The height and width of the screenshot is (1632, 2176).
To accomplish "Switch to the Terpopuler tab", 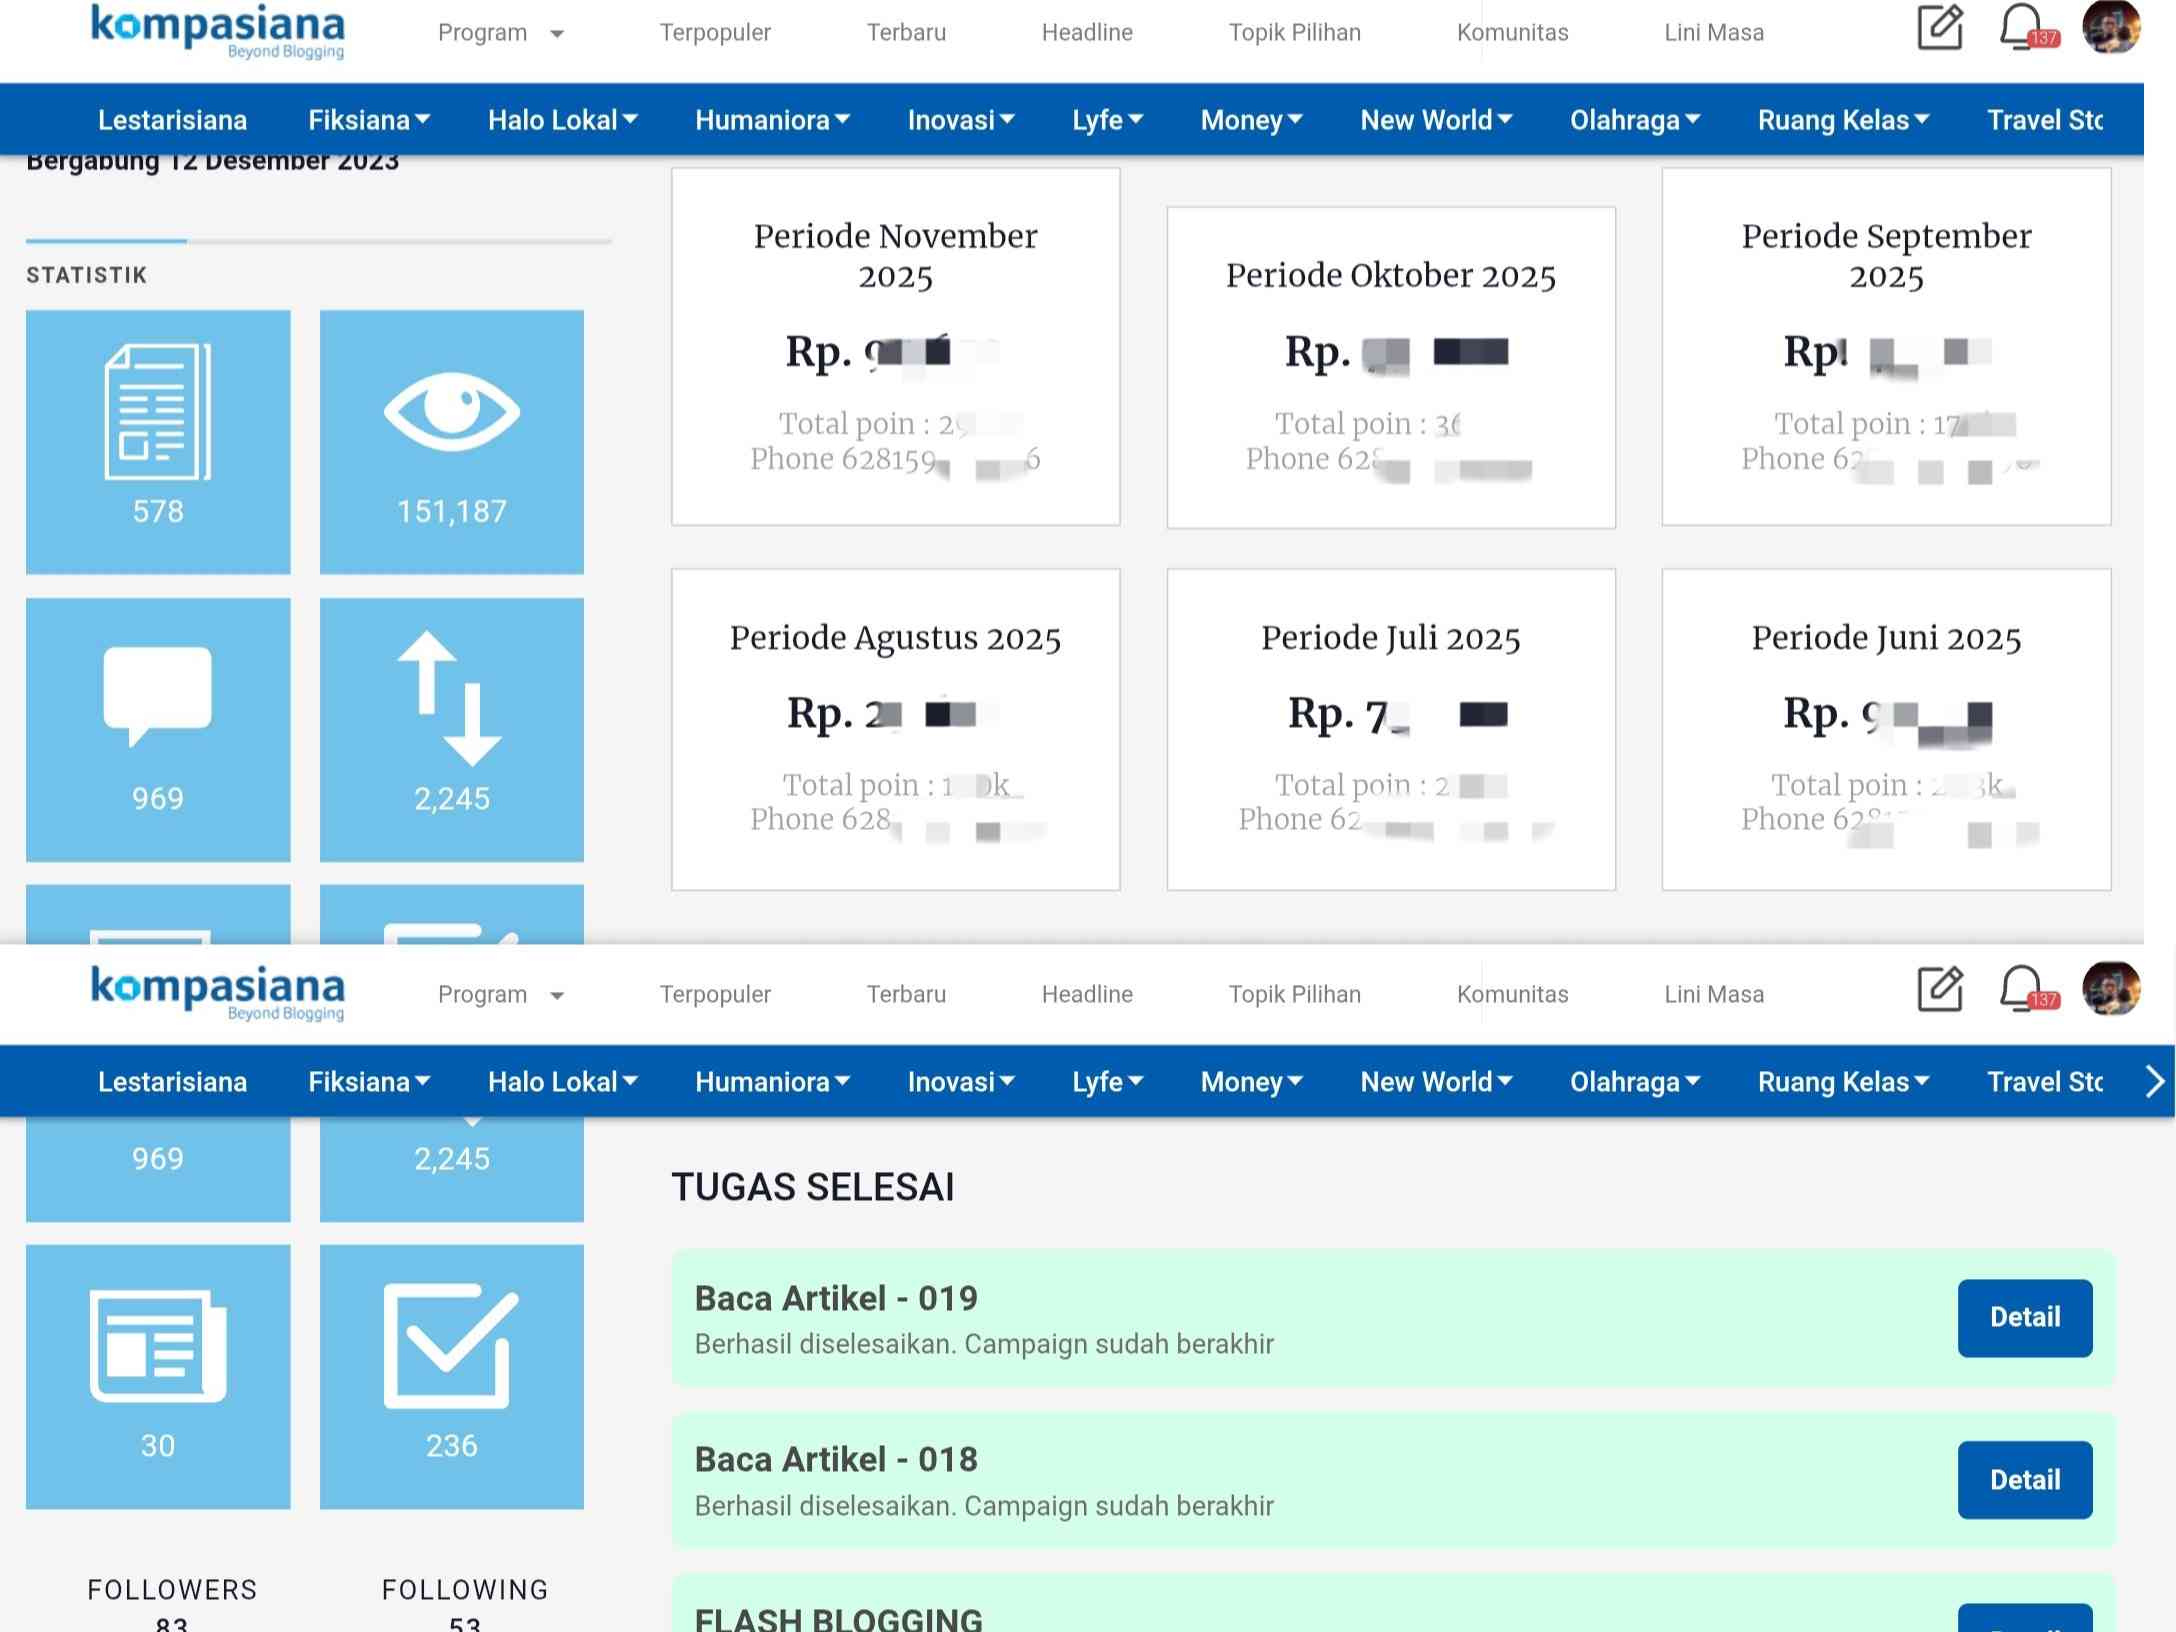I will (x=714, y=32).
